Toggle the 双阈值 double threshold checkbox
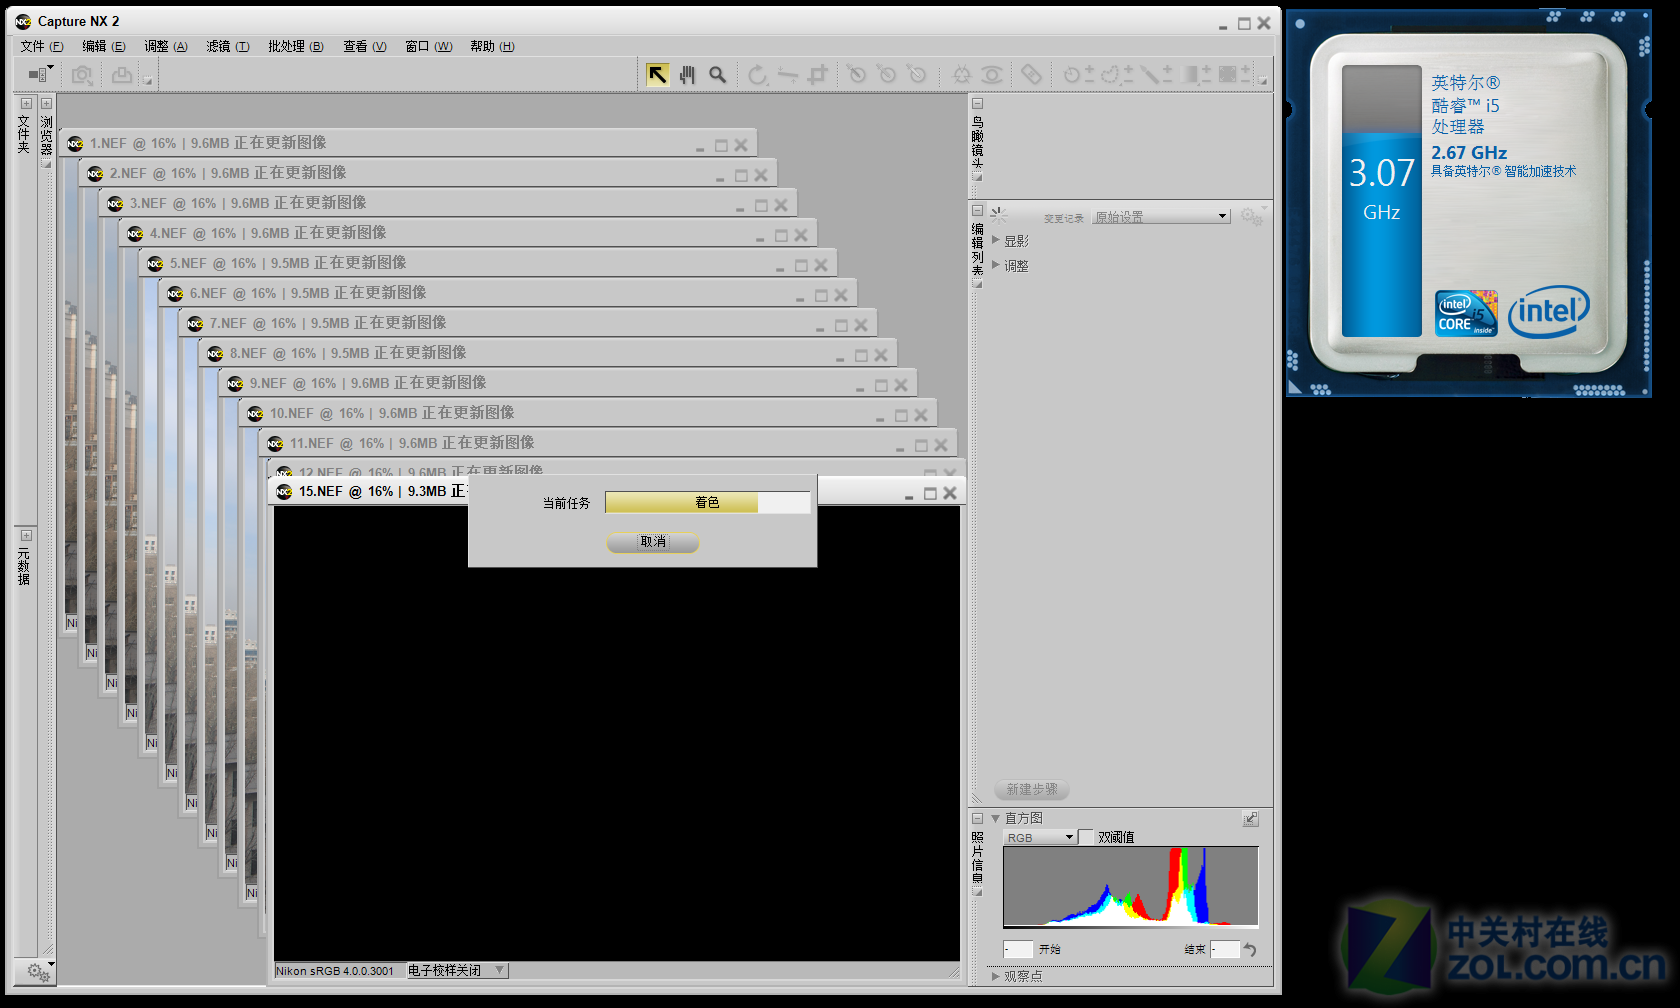 click(x=1086, y=837)
